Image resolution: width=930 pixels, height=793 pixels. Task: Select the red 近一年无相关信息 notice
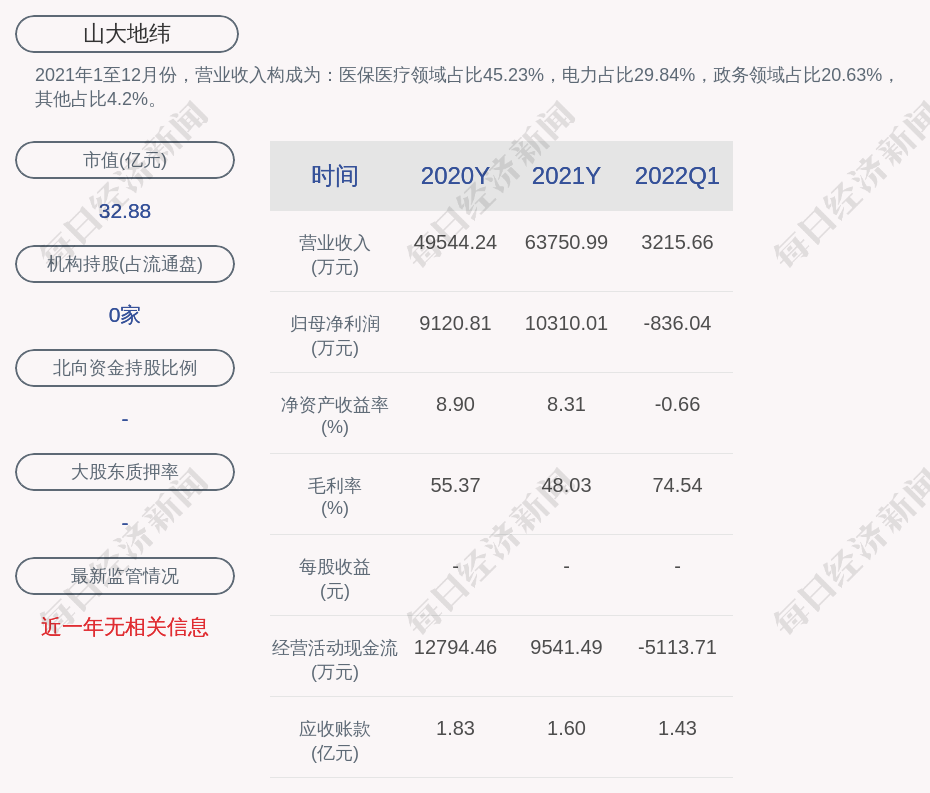coord(125,627)
